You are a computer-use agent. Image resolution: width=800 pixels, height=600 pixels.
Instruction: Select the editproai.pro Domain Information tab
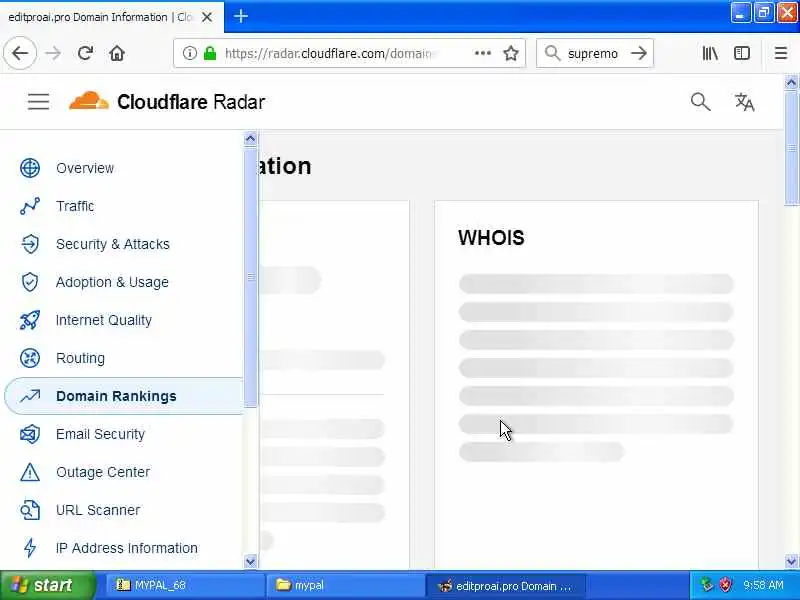(99, 17)
